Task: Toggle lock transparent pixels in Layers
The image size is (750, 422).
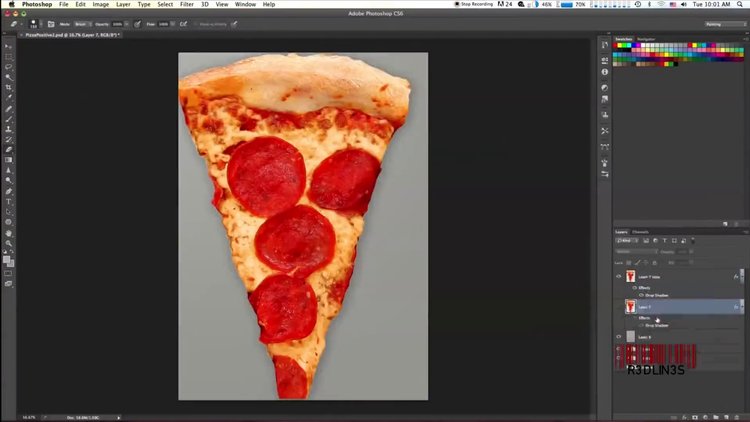Action: click(x=629, y=263)
